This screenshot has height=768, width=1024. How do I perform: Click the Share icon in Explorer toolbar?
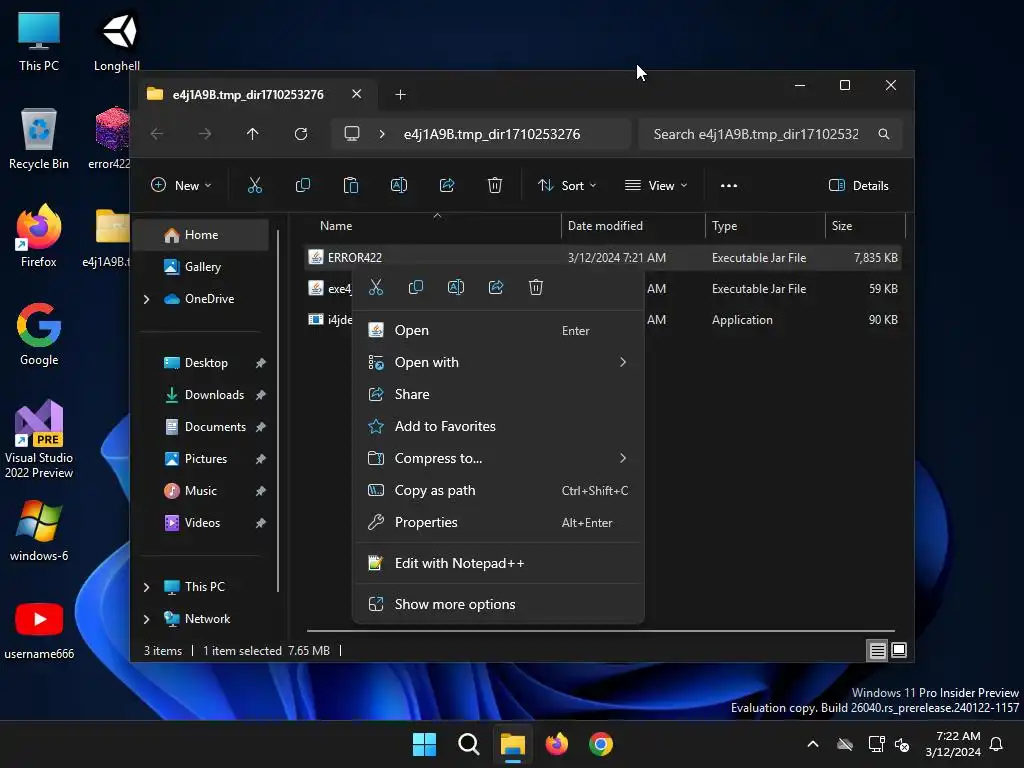click(x=447, y=185)
